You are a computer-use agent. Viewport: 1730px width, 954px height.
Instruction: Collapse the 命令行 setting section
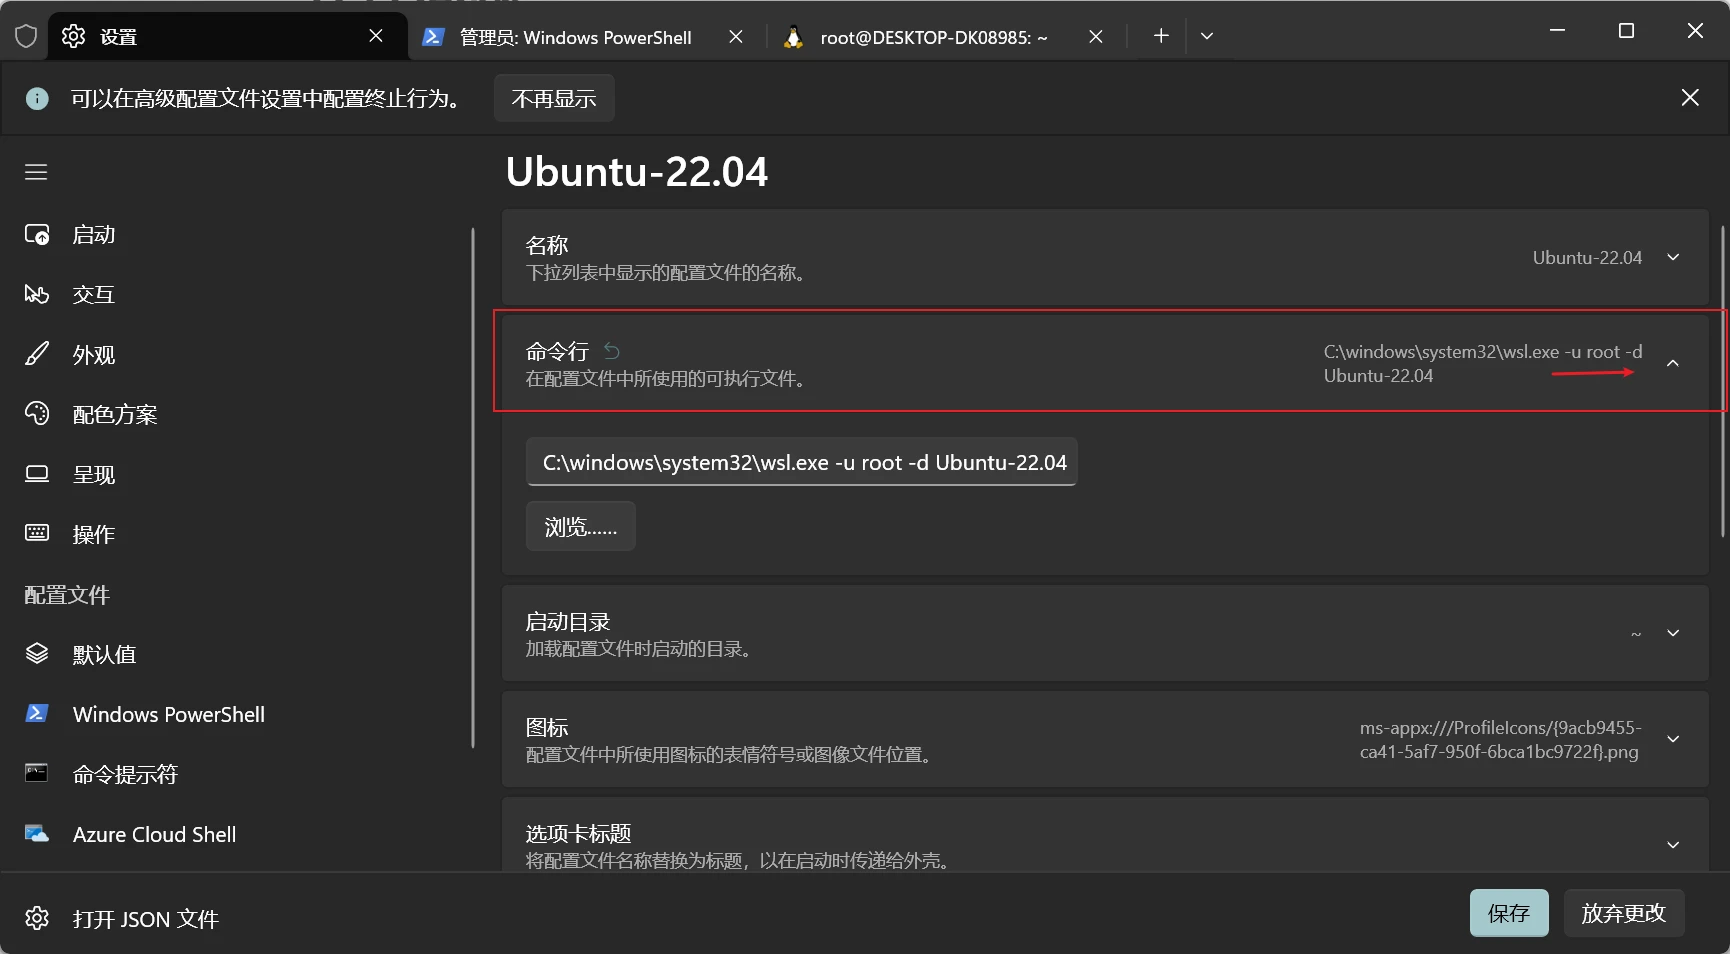1673,363
